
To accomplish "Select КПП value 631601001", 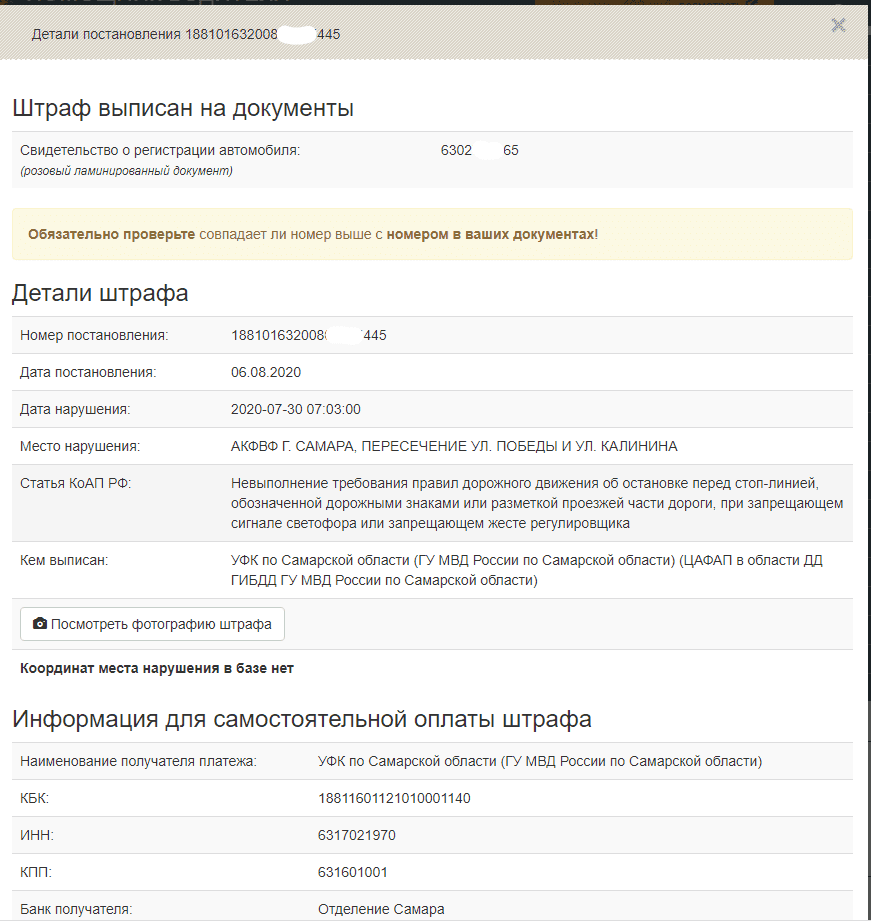I will (x=352, y=872).
